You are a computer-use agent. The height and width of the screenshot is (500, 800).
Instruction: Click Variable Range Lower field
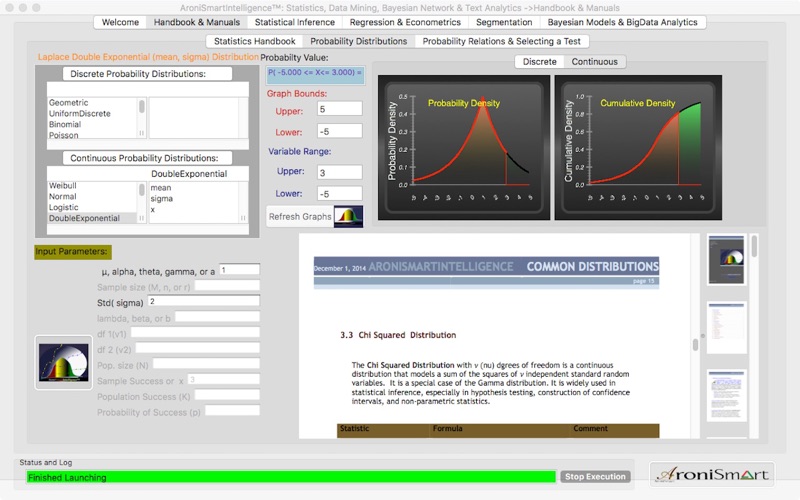tap(340, 193)
